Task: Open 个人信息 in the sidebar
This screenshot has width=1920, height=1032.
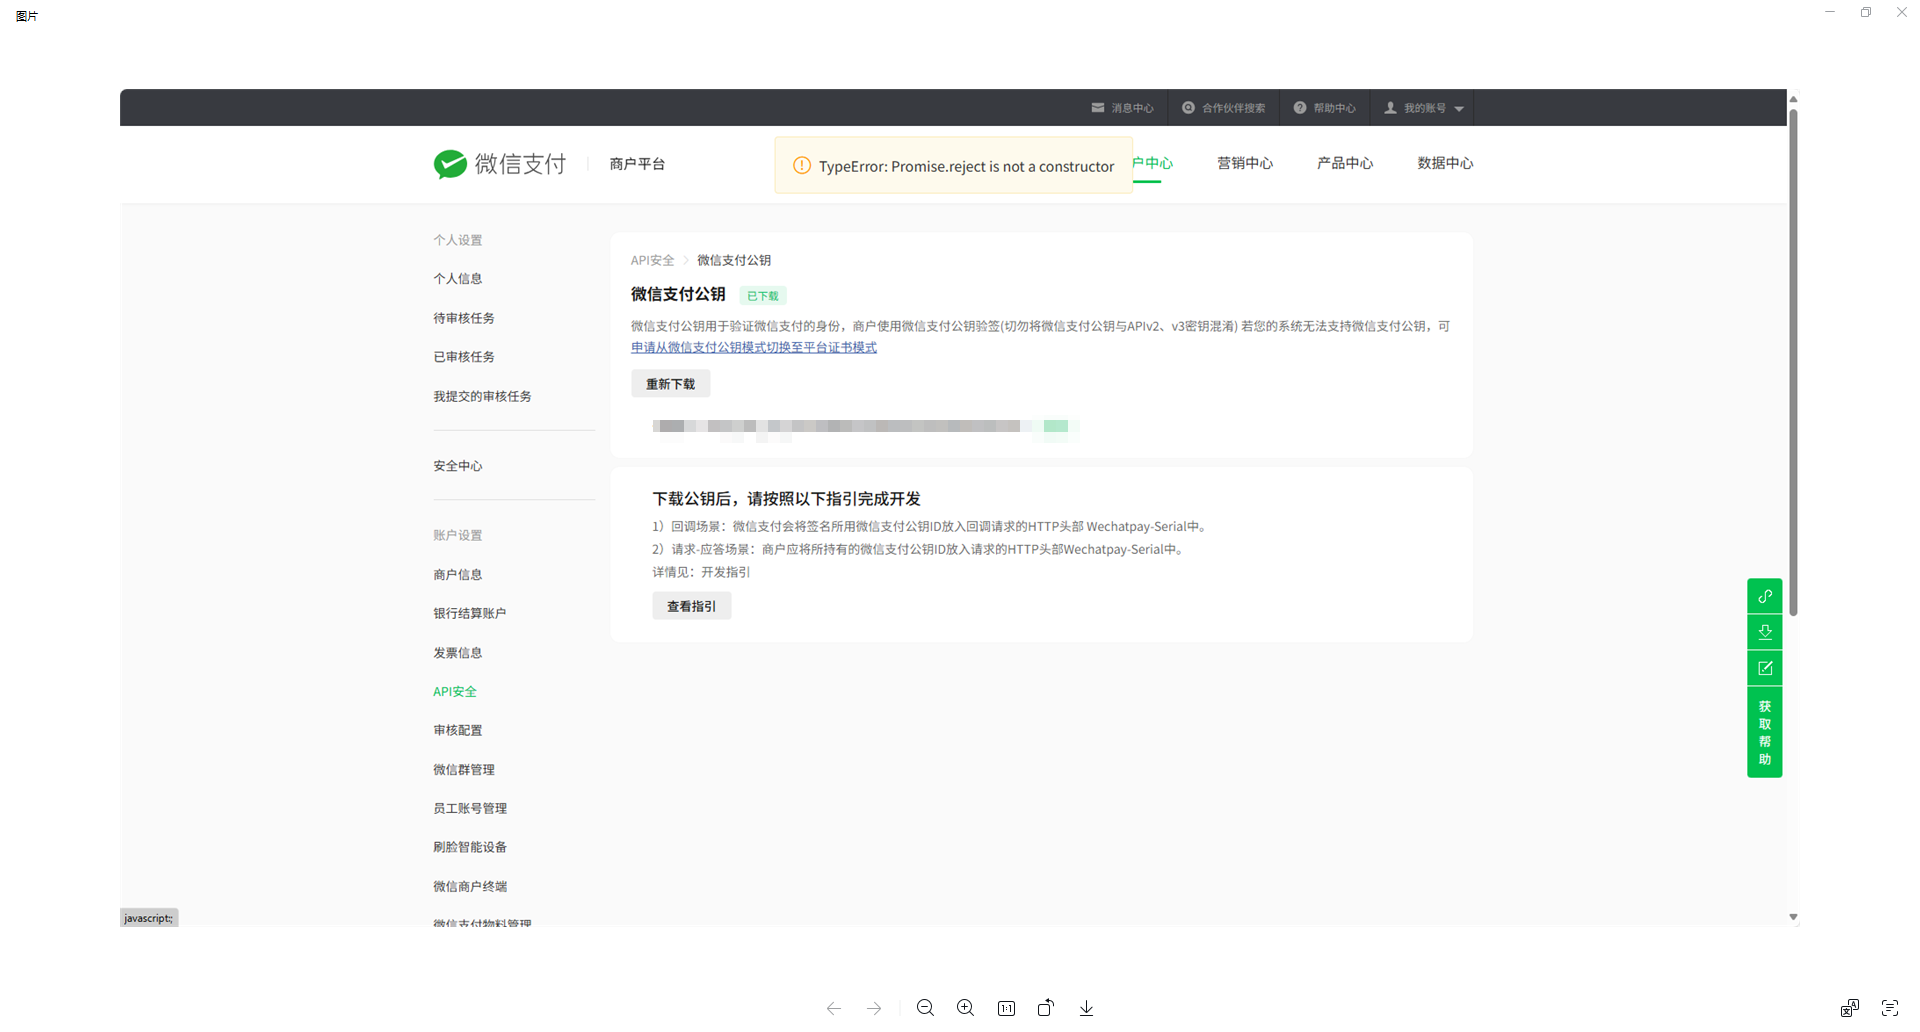Action: [x=458, y=279]
